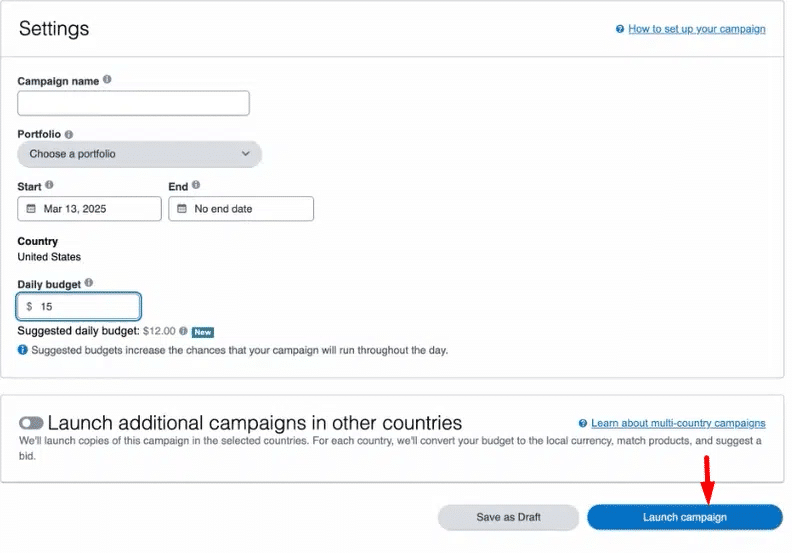This screenshot has height=553, width=792.
Task: Click the info icon beside End
Action: [196, 185]
